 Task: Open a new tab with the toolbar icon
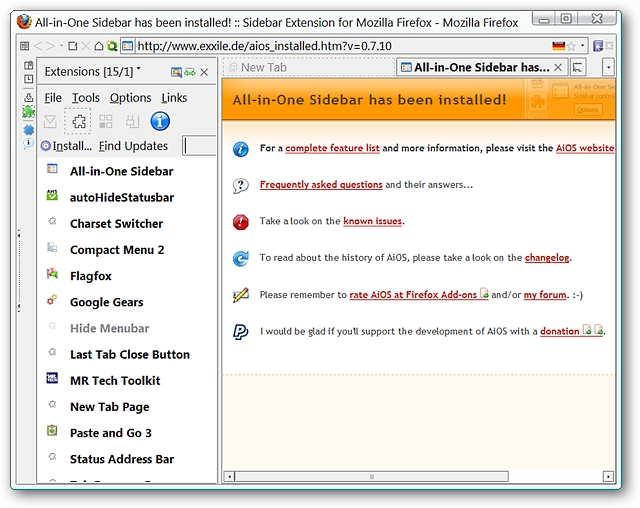tap(73, 46)
